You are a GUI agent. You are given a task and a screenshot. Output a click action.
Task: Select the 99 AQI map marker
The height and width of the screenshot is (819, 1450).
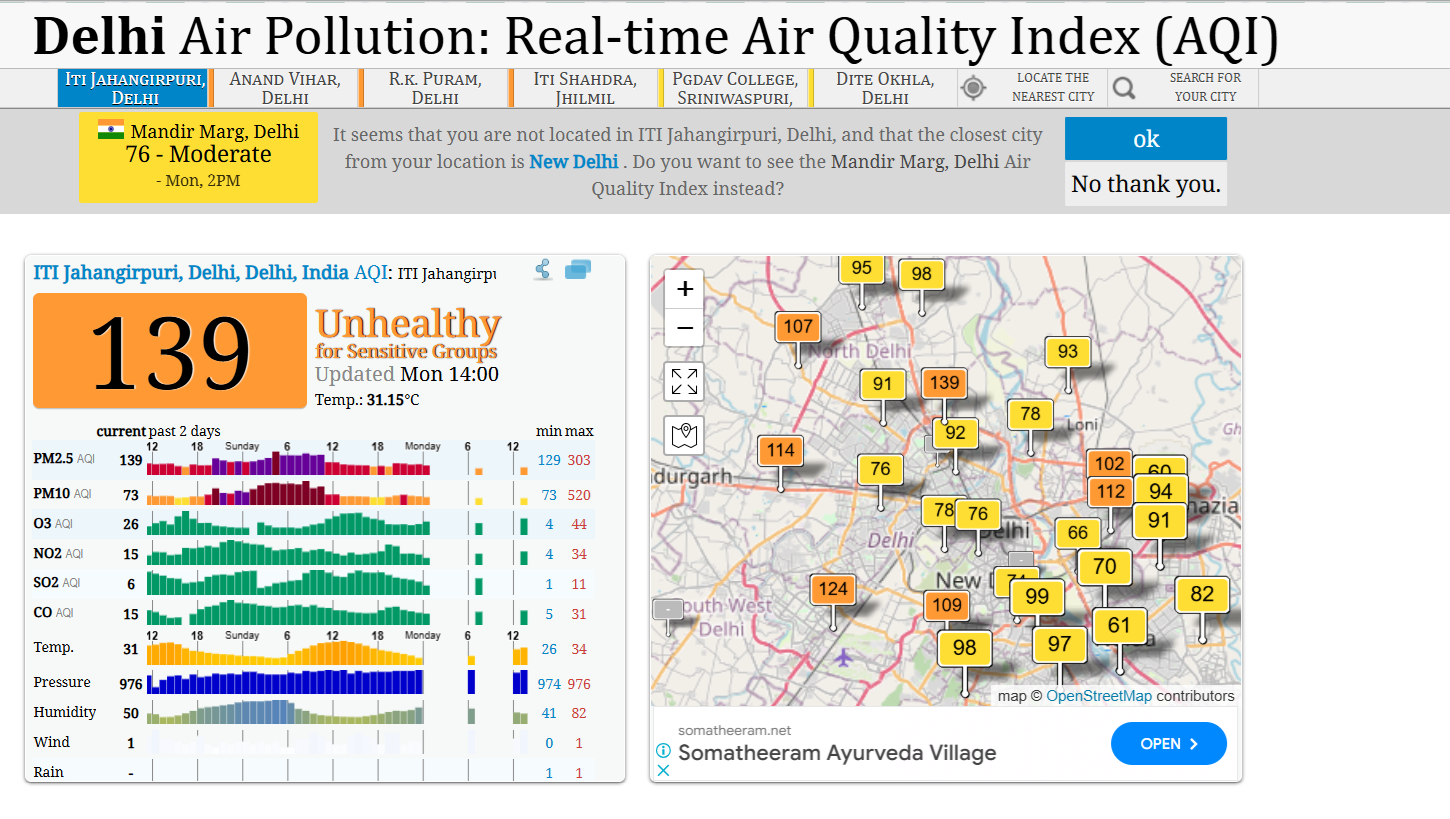click(1037, 597)
